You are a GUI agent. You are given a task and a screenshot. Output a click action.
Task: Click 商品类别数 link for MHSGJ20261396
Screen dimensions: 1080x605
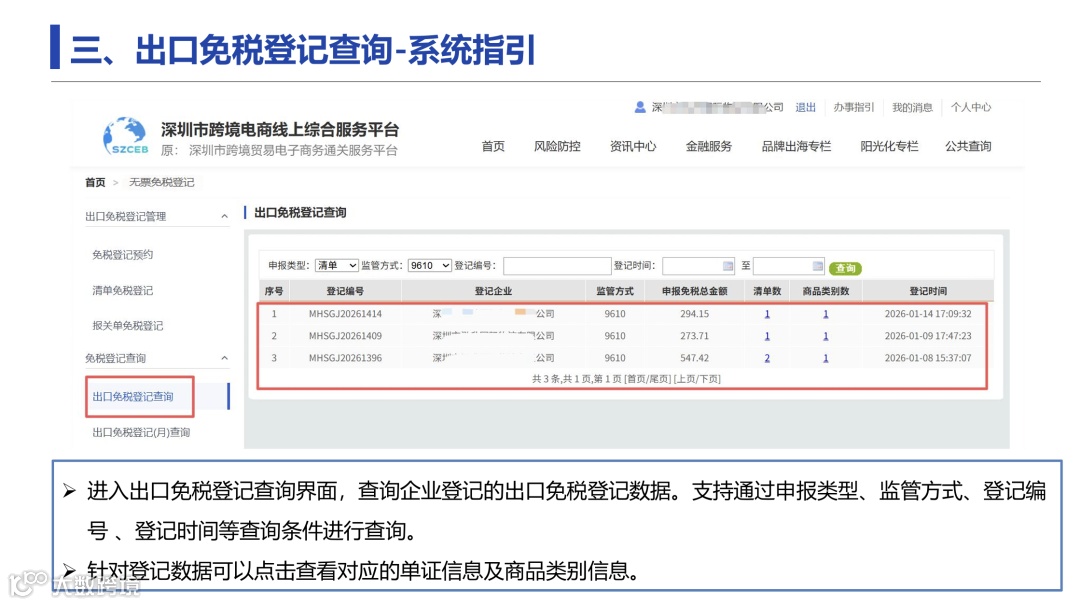[x=825, y=358]
